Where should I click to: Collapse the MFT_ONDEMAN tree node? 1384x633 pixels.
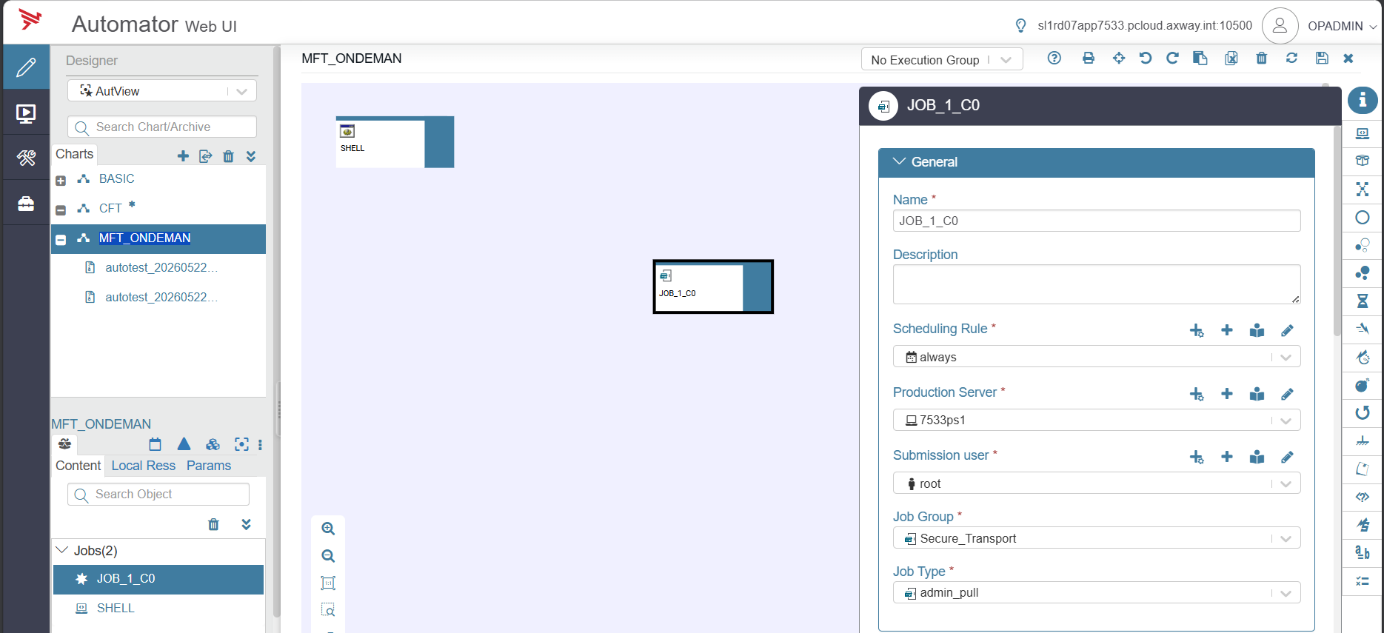click(x=61, y=240)
